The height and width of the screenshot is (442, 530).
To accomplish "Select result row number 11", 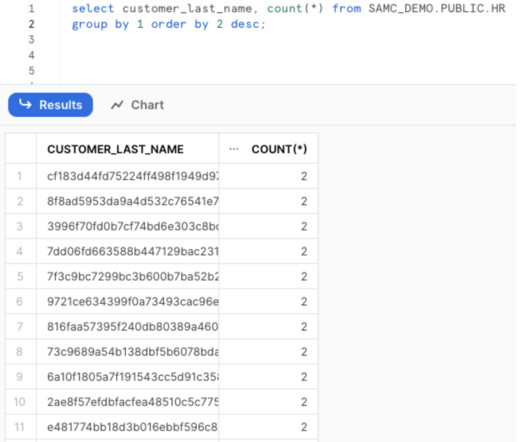I will [20, 427].
